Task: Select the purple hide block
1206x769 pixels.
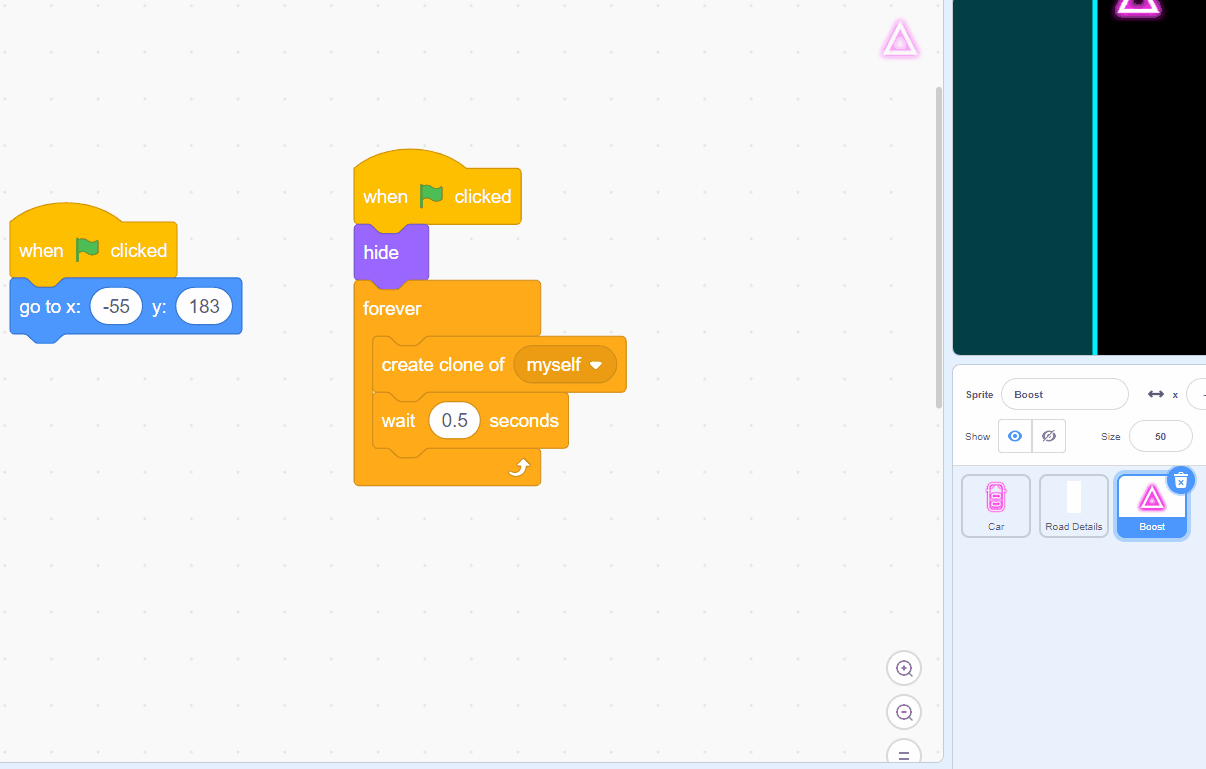Action: [391, 253]
